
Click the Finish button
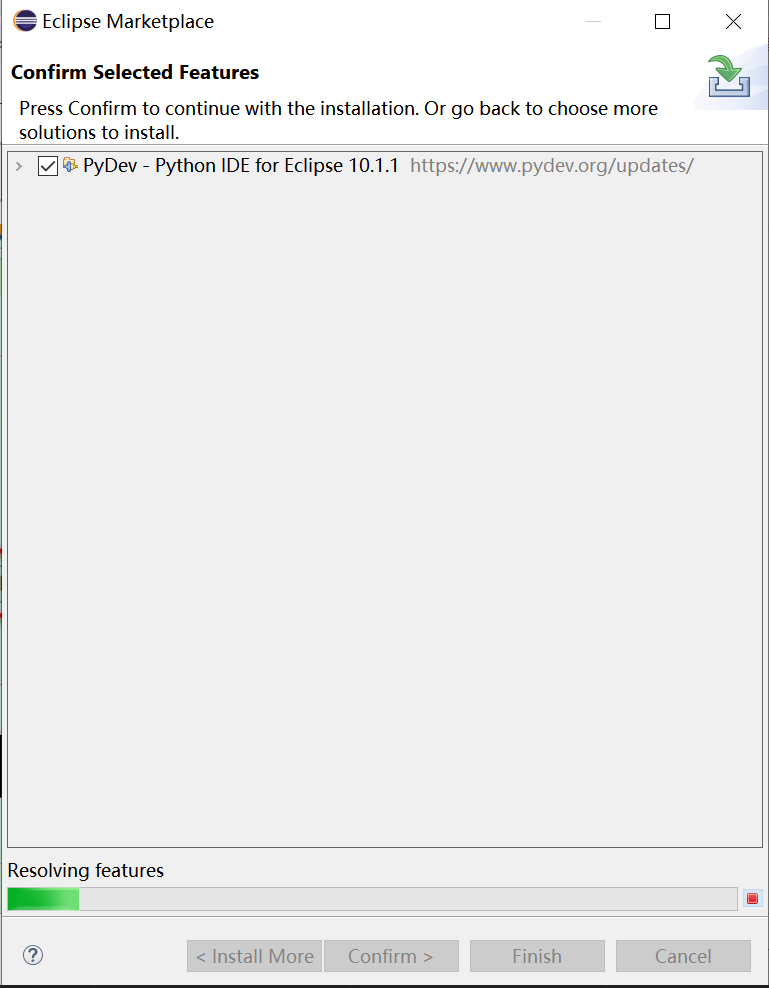coord(537,955)
